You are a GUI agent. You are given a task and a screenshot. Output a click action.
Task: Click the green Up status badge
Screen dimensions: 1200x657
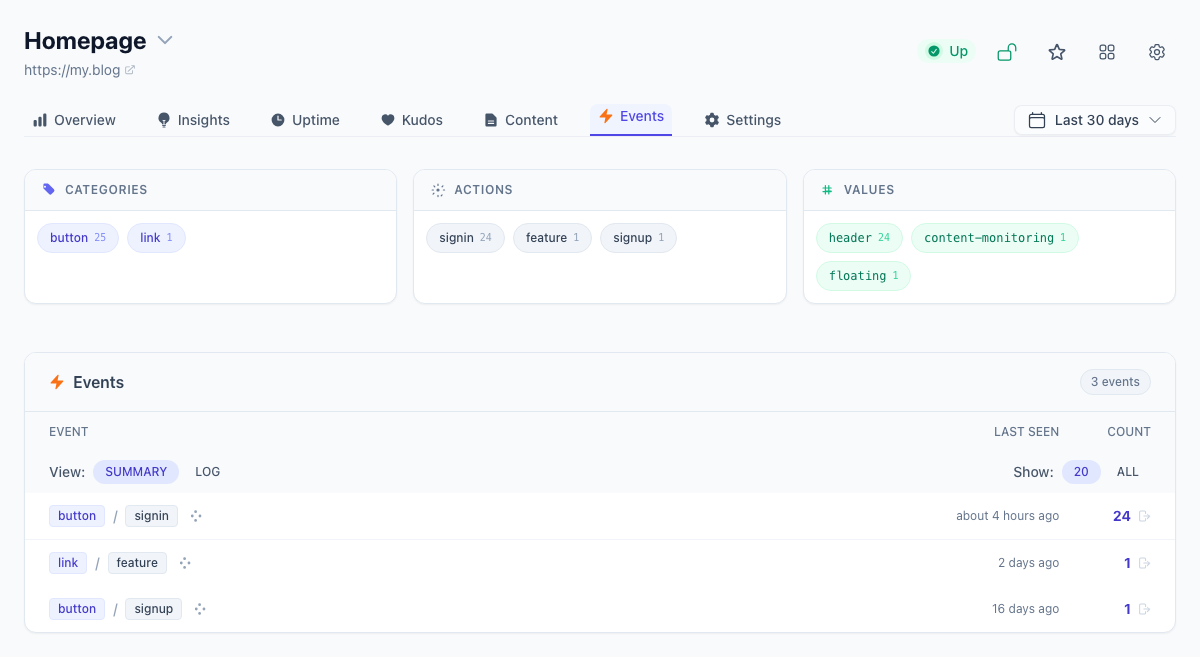pos(947,51)
